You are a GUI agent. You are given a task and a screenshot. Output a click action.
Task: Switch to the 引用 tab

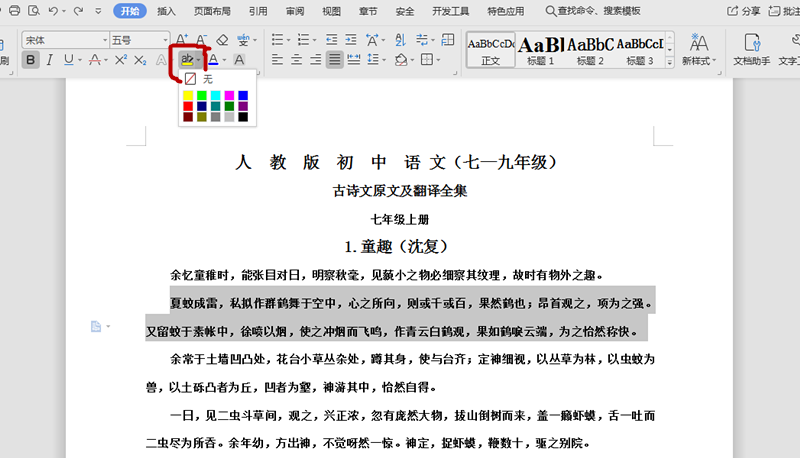coord(258,11)
